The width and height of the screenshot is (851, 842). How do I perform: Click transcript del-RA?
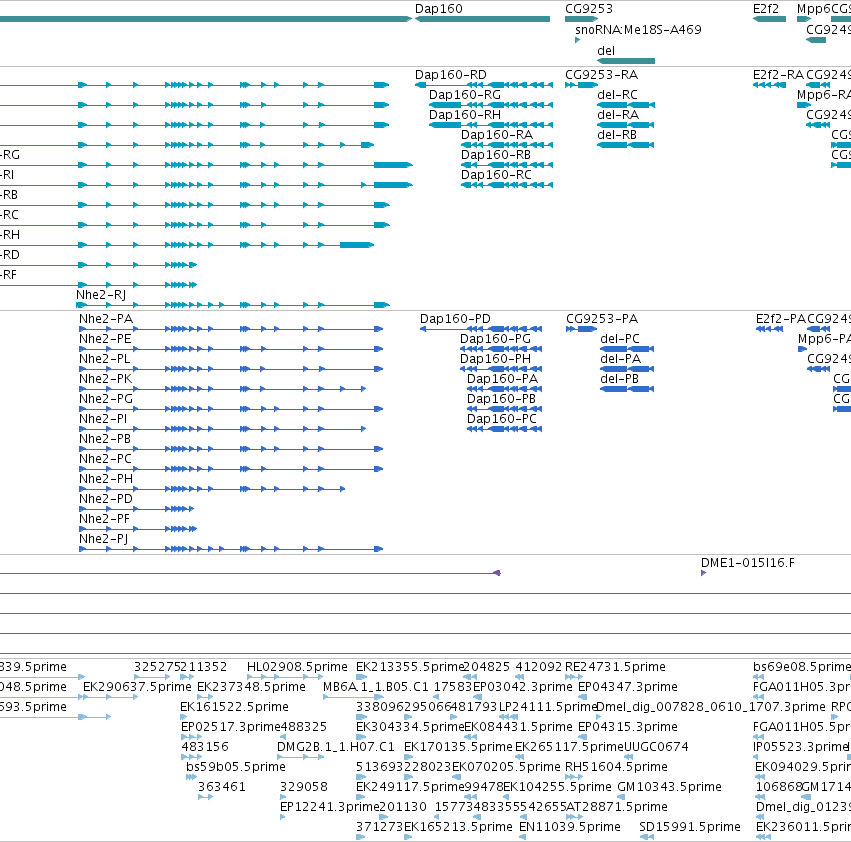(618, 115)
